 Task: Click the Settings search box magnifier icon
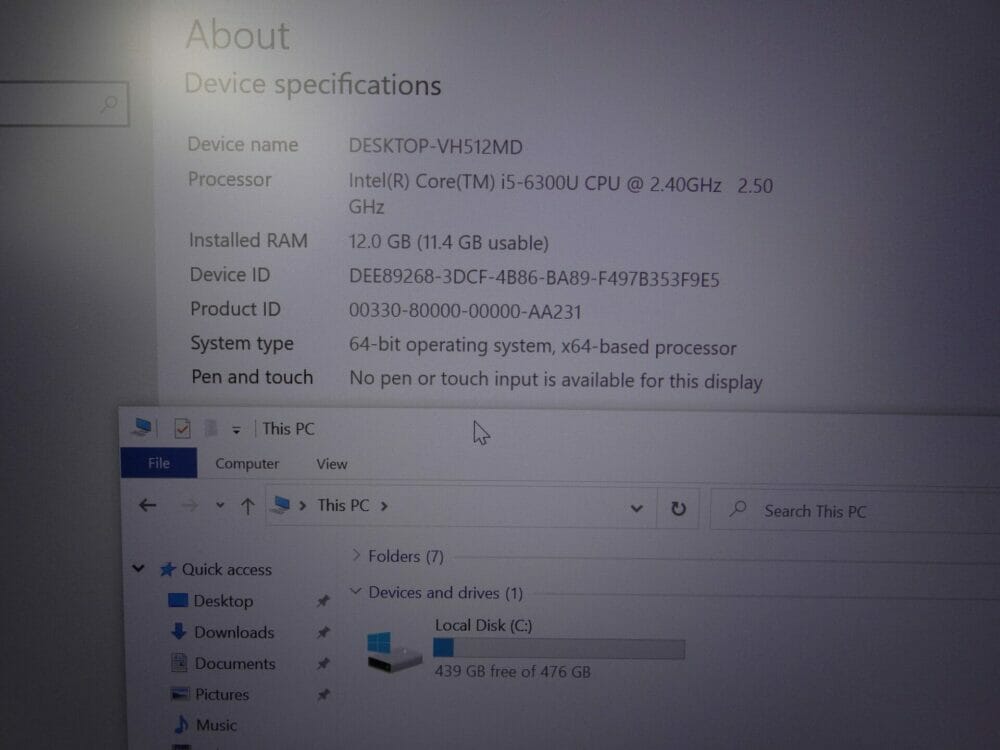coord(109,103)
